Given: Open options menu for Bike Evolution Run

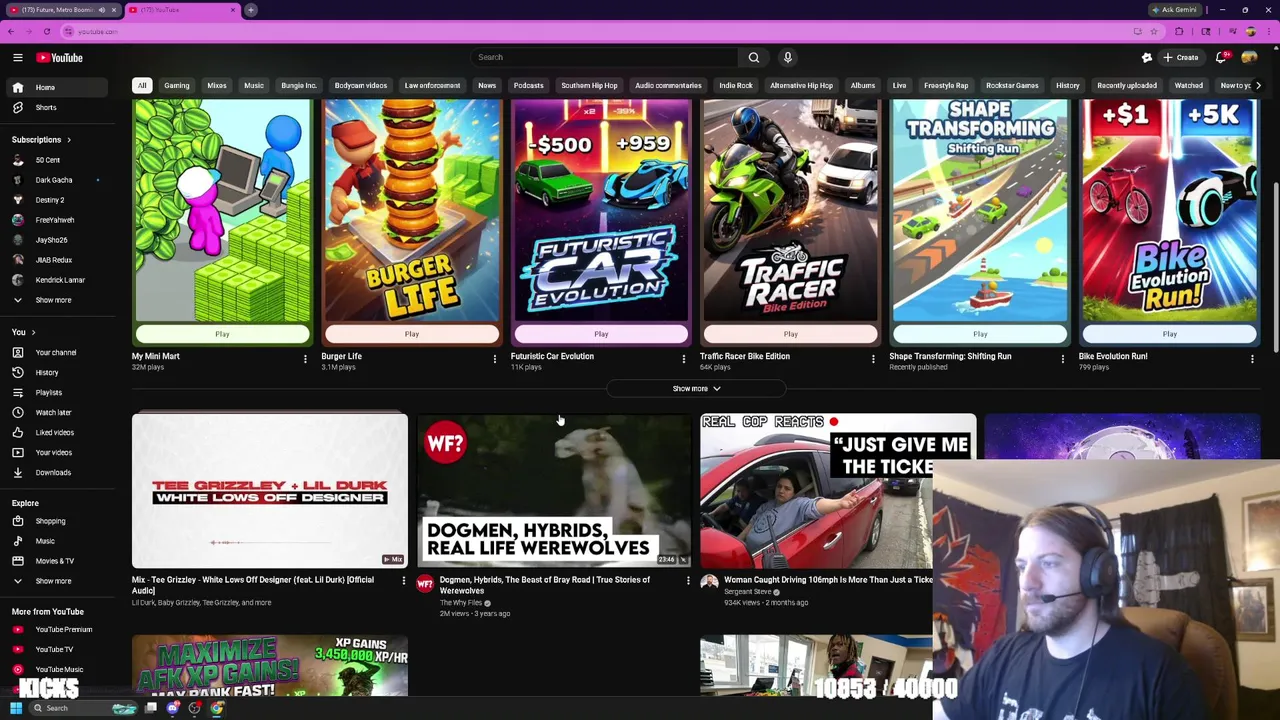Looking at the screenshot, I should pyautogui.click(x=1252, y=358).
